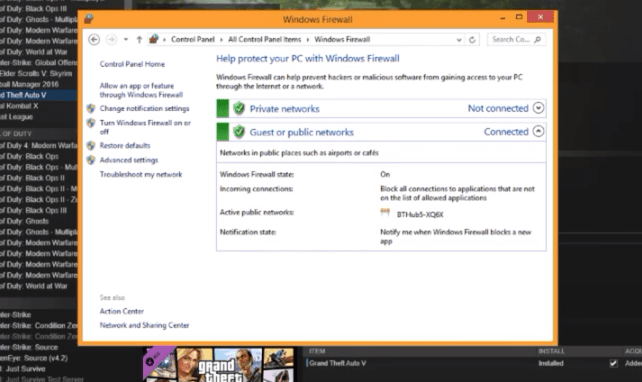Click shield icon beside Turn Windows Firewall on or off
The width and height of the screenshot is (642, 382).
(x=91, y=123)
